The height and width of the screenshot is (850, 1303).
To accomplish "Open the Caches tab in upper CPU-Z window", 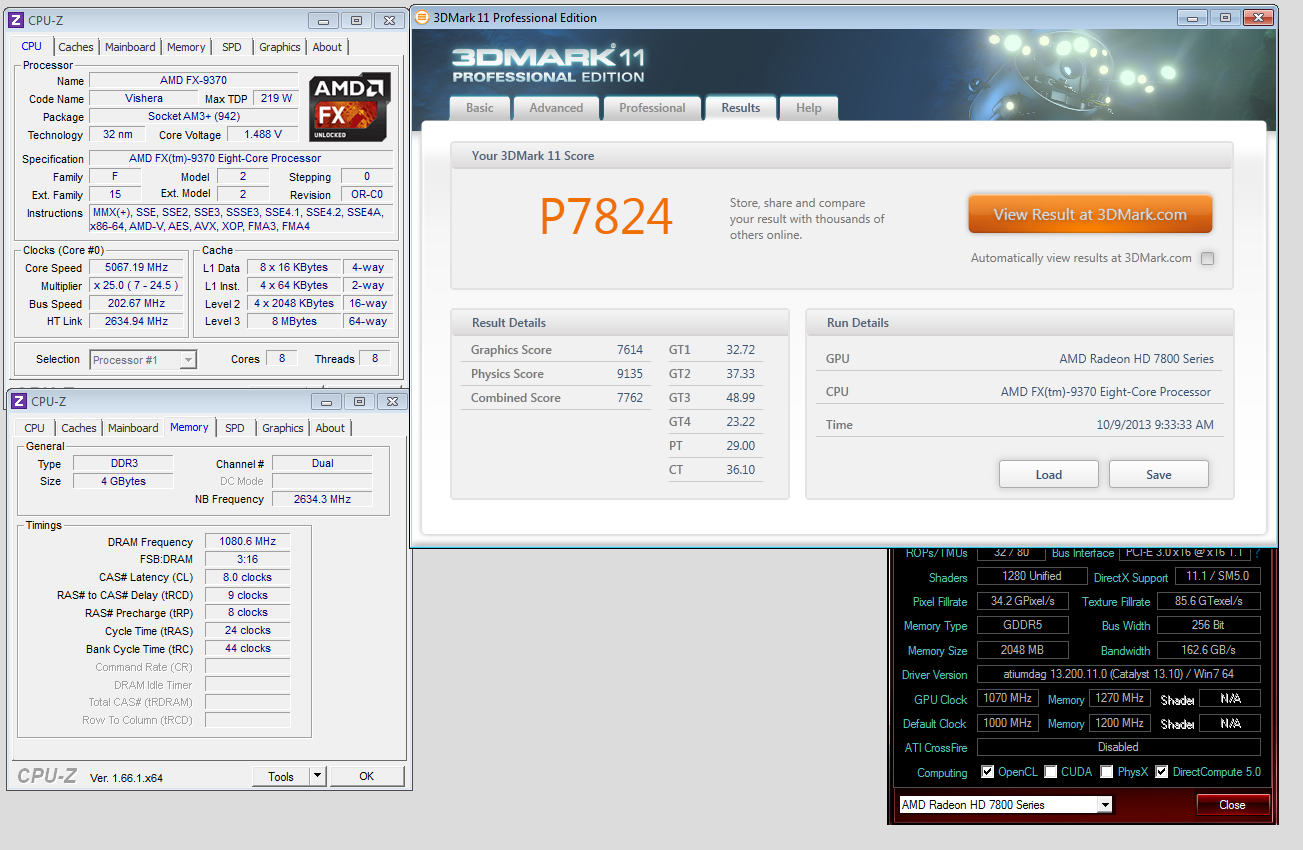I will click(76, 47).
